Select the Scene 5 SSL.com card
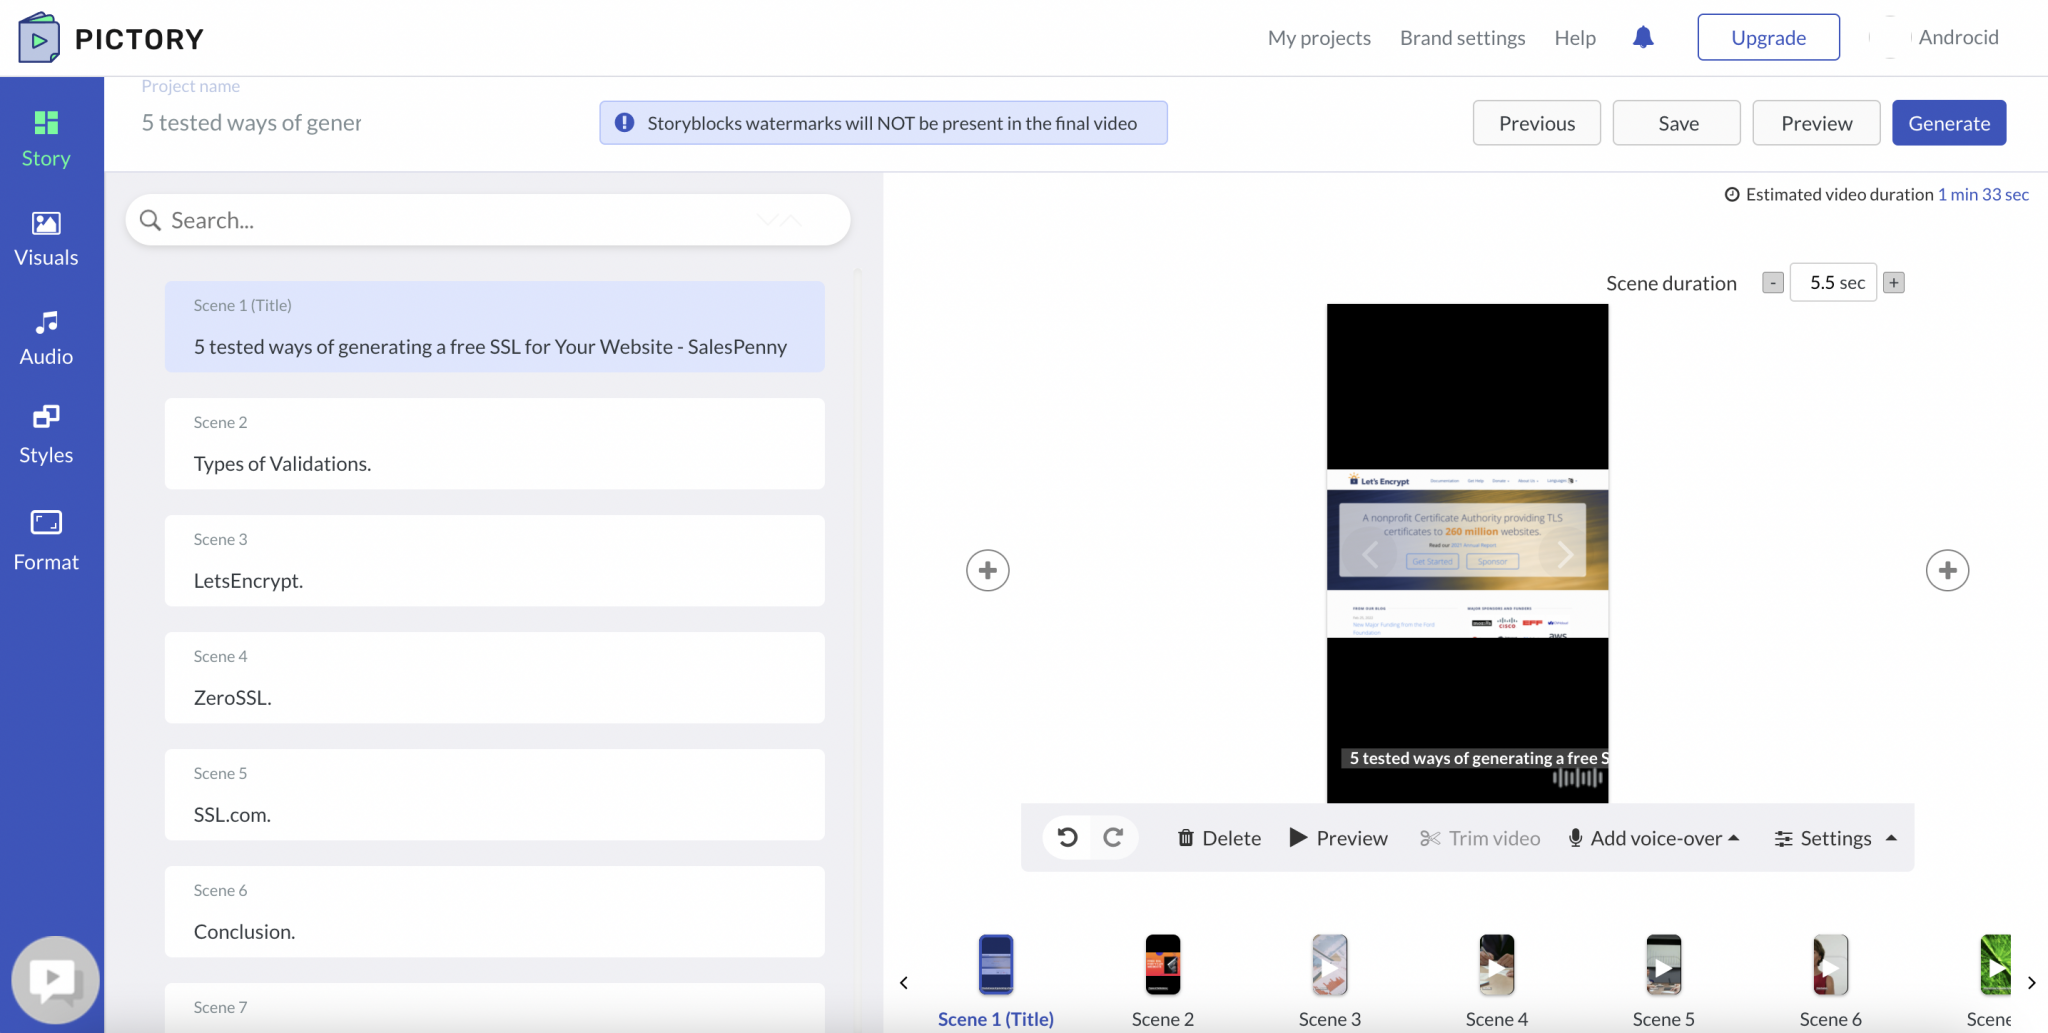2048x1033 pixels. (495, 795)
